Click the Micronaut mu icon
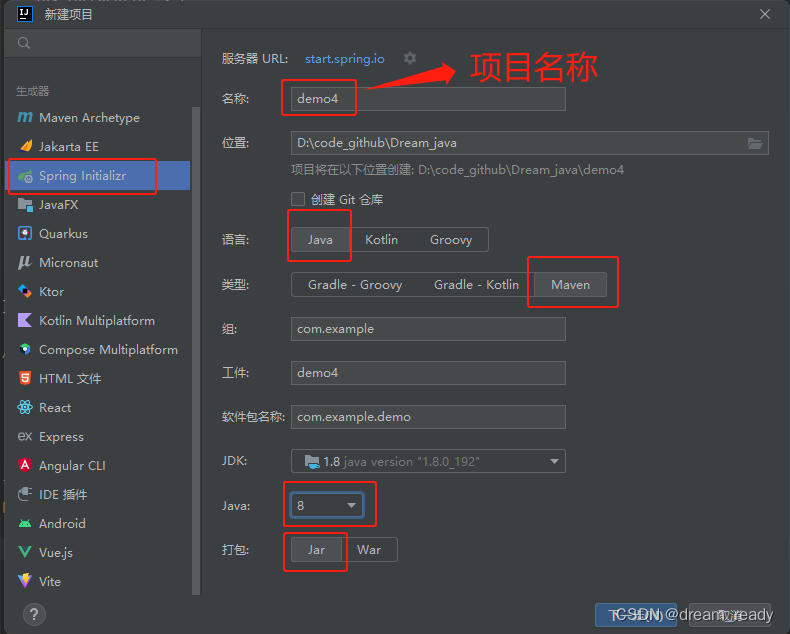 (25, 263)
